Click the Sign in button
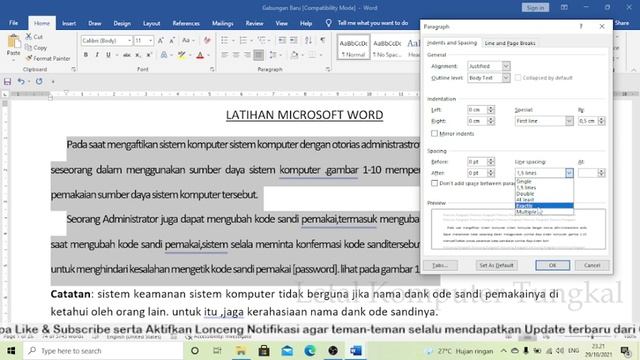Image resolution: width=640 pixels, height=360 pixels. (x=535, y=7)
